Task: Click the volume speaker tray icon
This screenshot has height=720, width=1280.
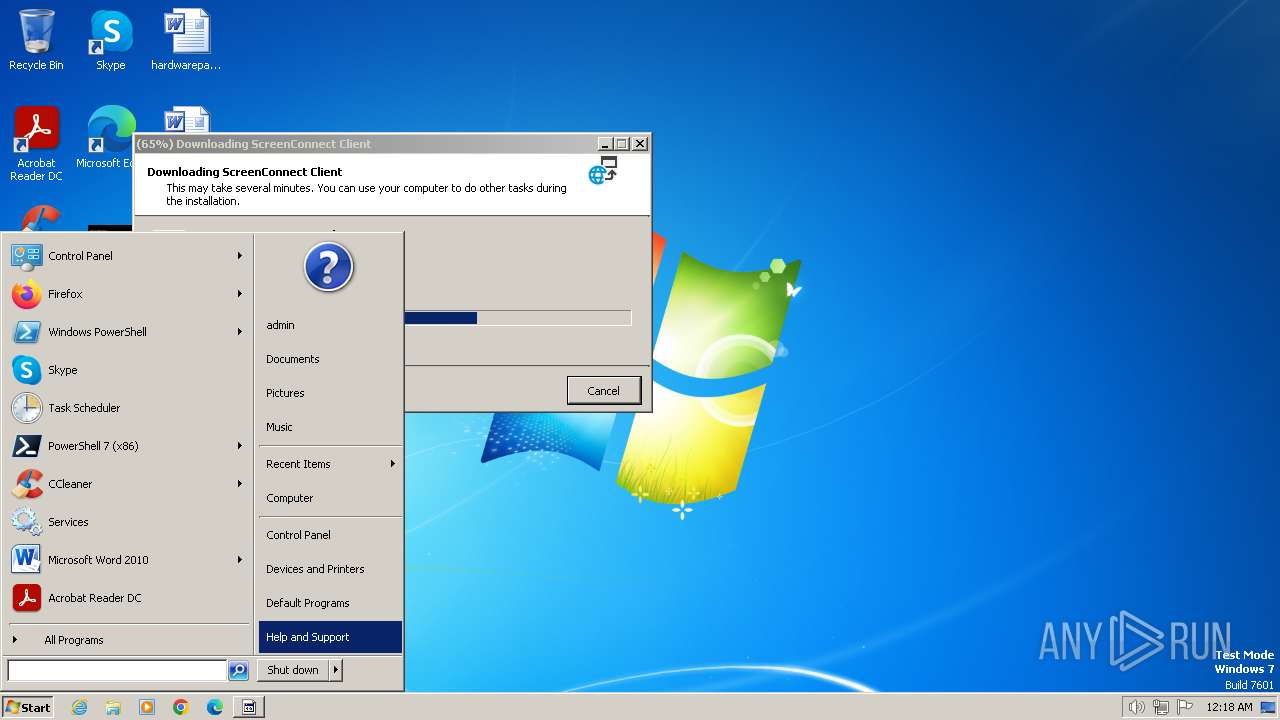Action: tap(1136, 707)
